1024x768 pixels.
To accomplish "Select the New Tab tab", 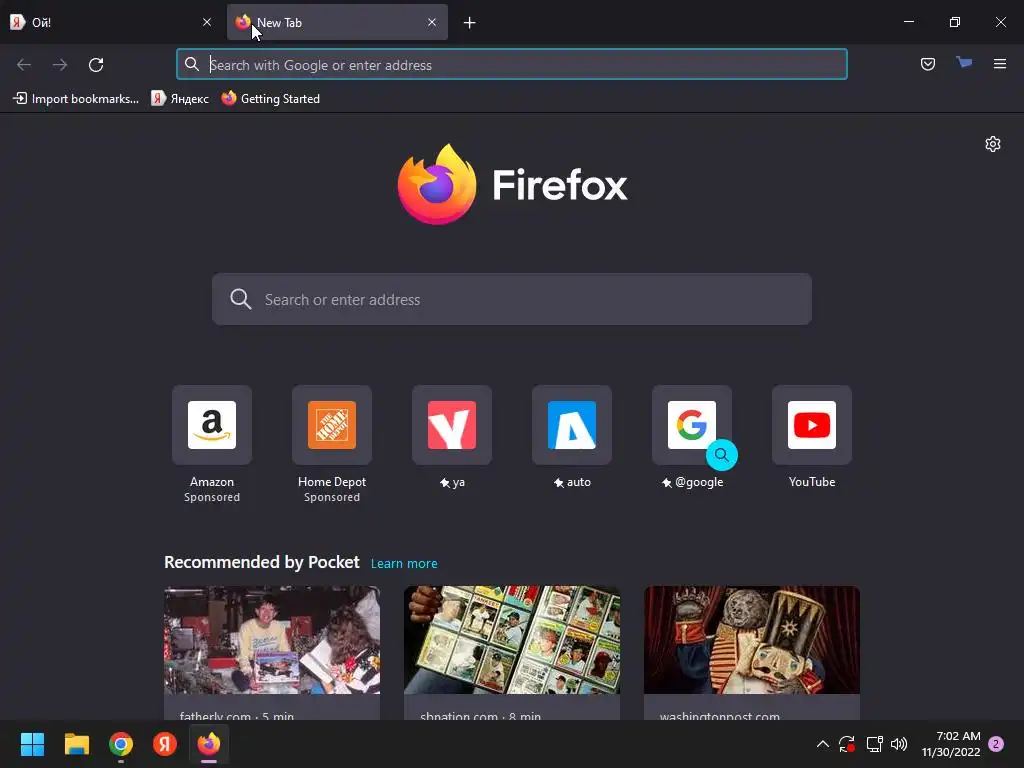I will tap(337, 22).
